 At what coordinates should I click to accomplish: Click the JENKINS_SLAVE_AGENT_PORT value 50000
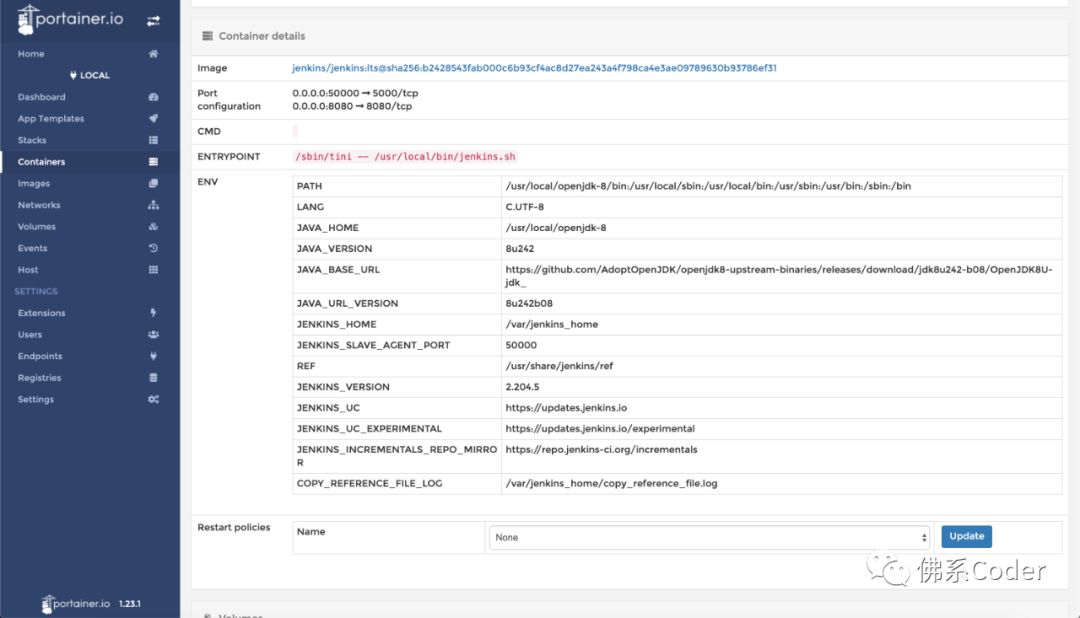521,345
